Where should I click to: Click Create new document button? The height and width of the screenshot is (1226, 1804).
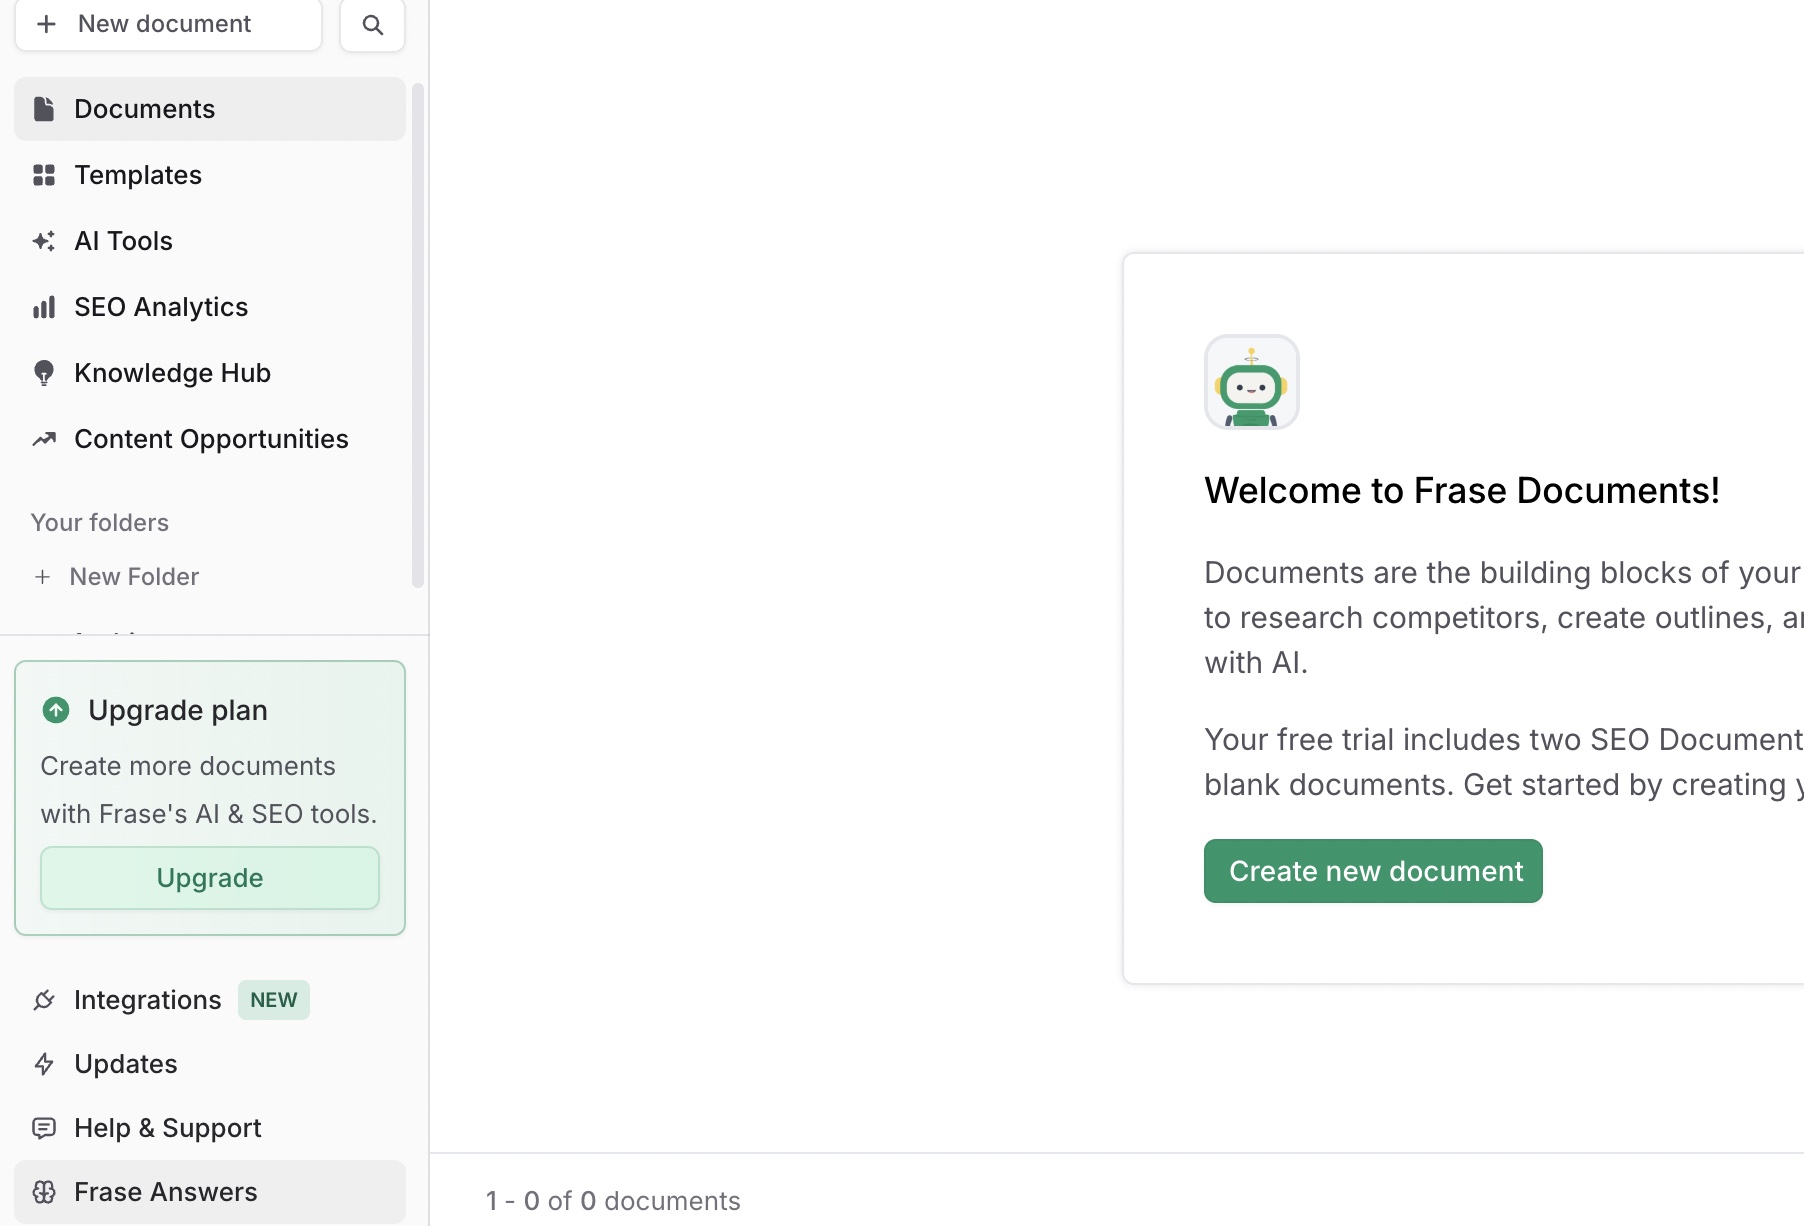1373,871
